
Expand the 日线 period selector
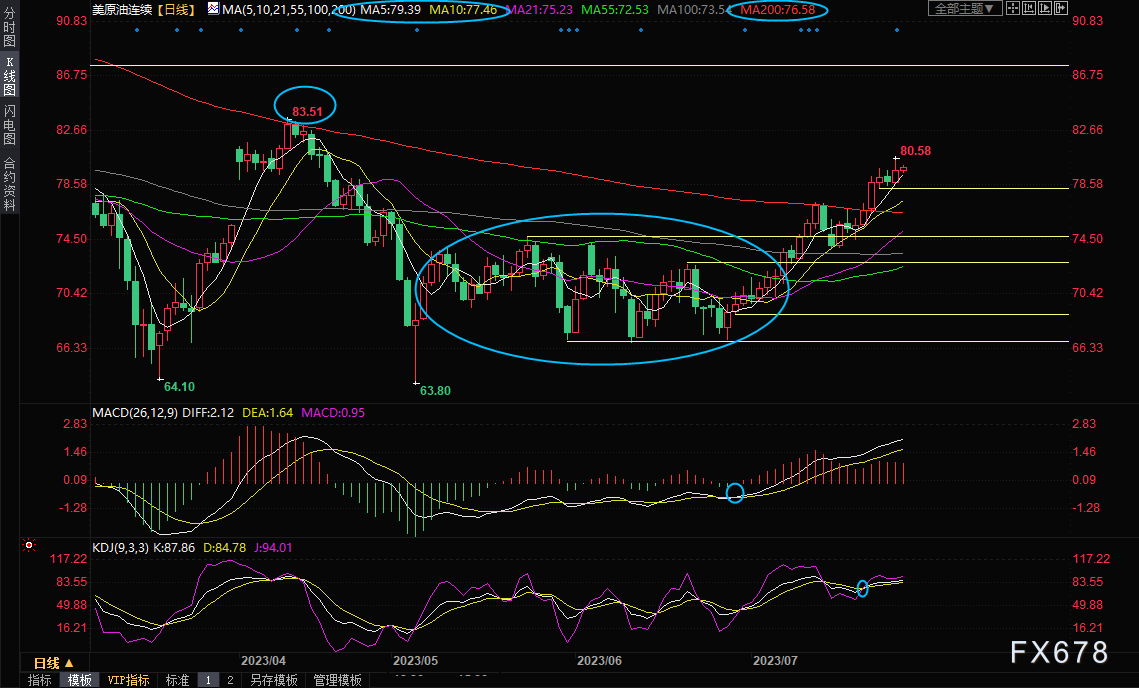(x=54, y=663)
